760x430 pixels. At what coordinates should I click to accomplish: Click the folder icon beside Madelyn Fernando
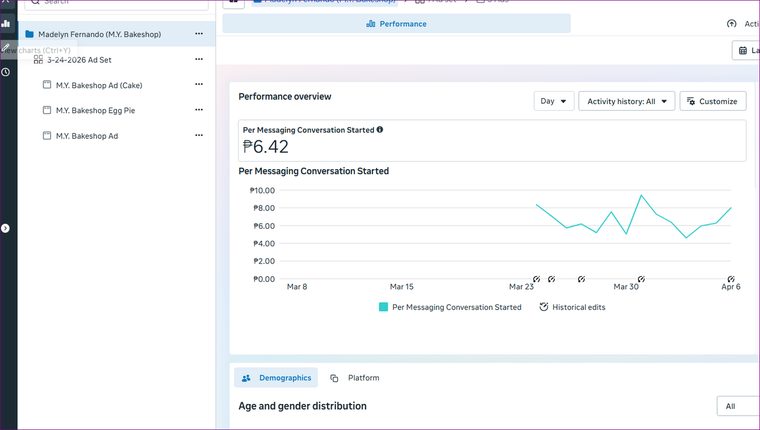coord(30,34)
